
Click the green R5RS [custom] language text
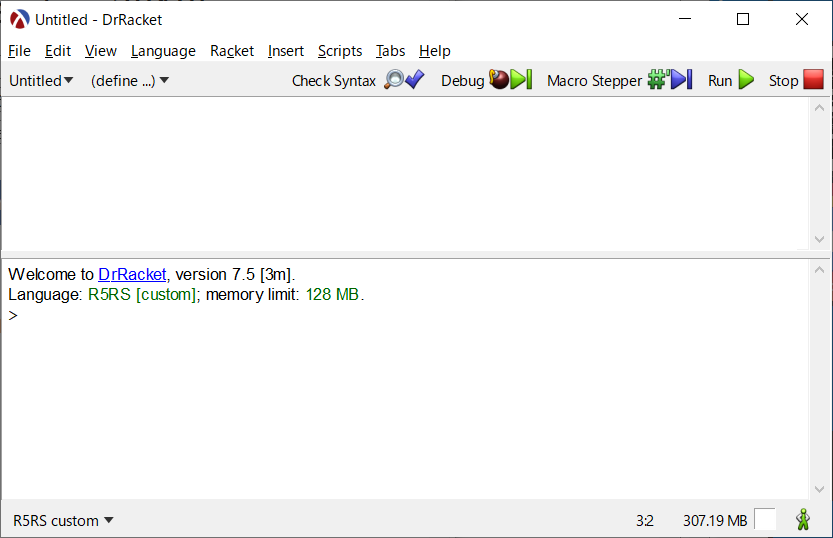[x=142, y=294]
